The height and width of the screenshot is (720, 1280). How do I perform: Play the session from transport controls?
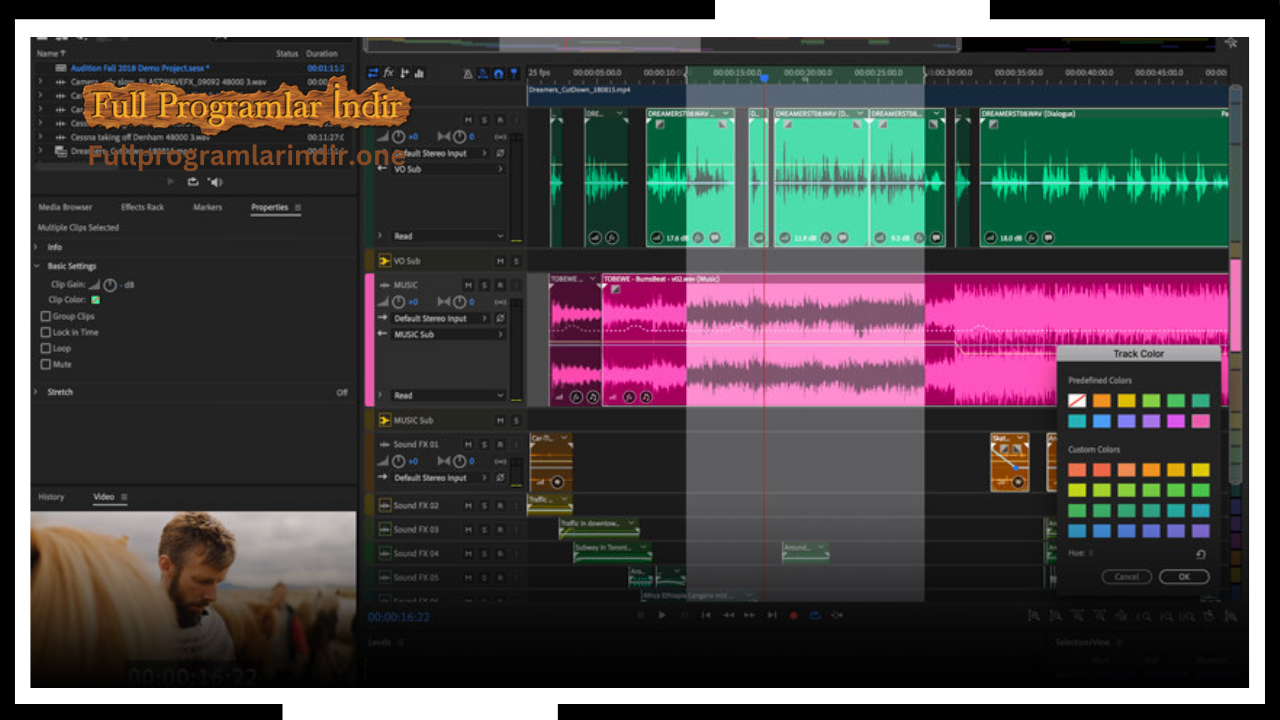pyautogui.click(x=661, y=616)
